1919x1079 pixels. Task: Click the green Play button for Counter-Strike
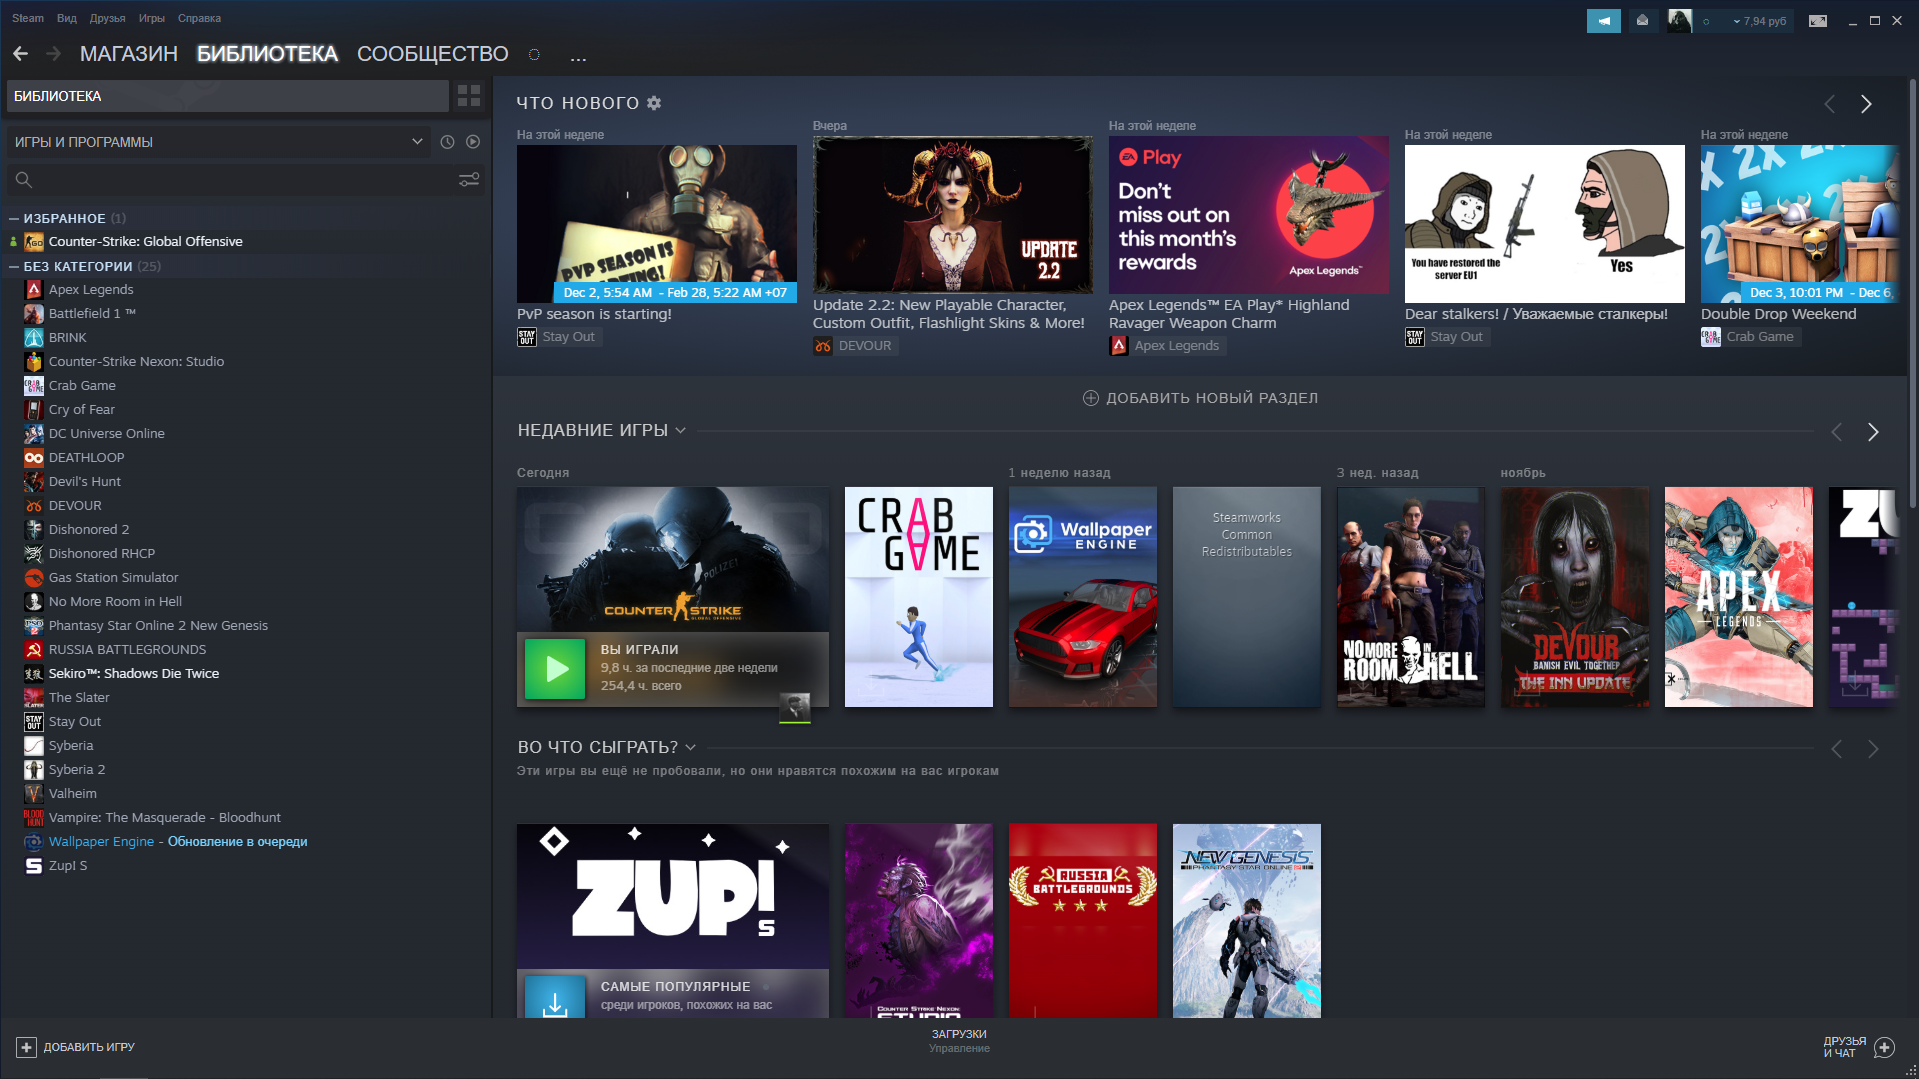[x=555, y=668]
